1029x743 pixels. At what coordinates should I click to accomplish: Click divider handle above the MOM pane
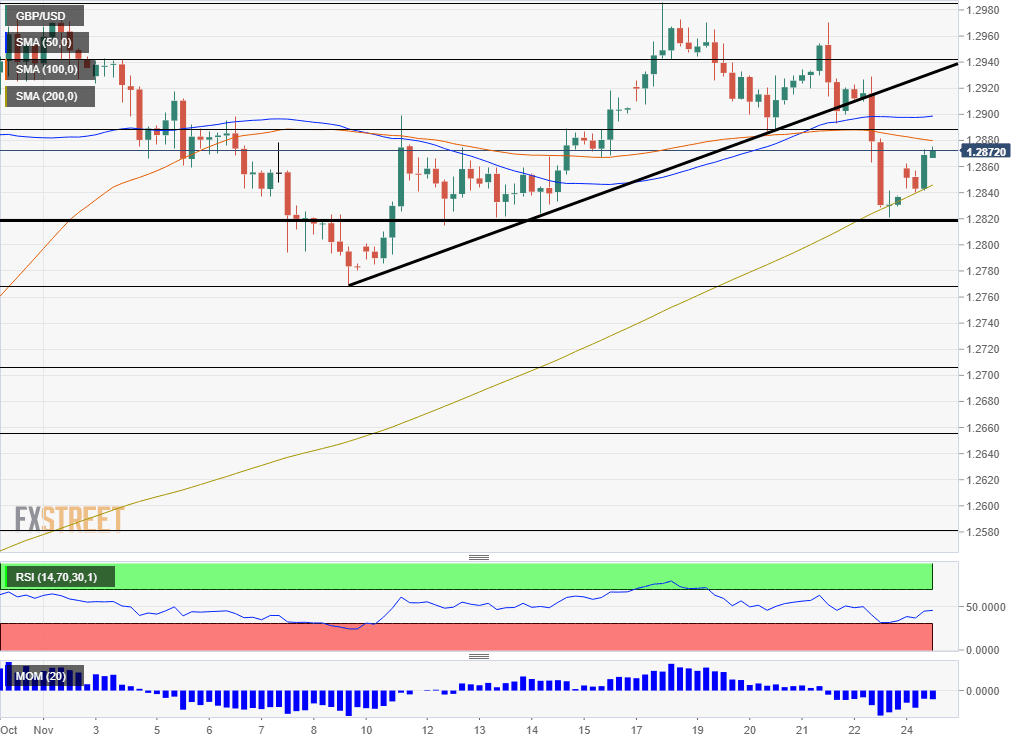coord(479,657)
